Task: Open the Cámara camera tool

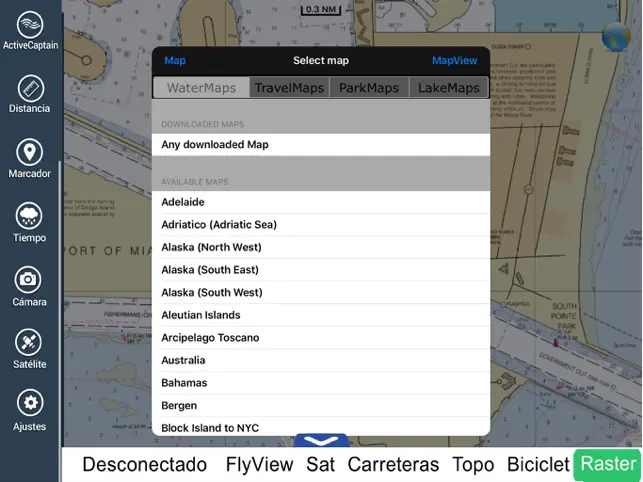Action: click(x=28, y=280)
